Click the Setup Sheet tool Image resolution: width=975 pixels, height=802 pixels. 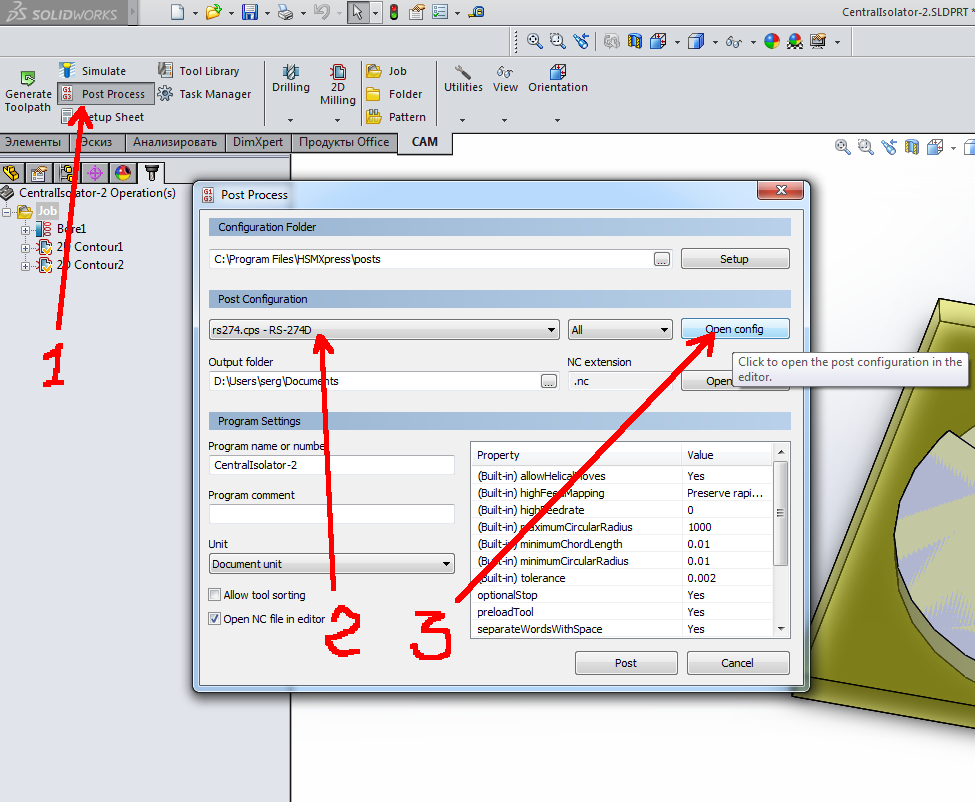coord(103,117)
